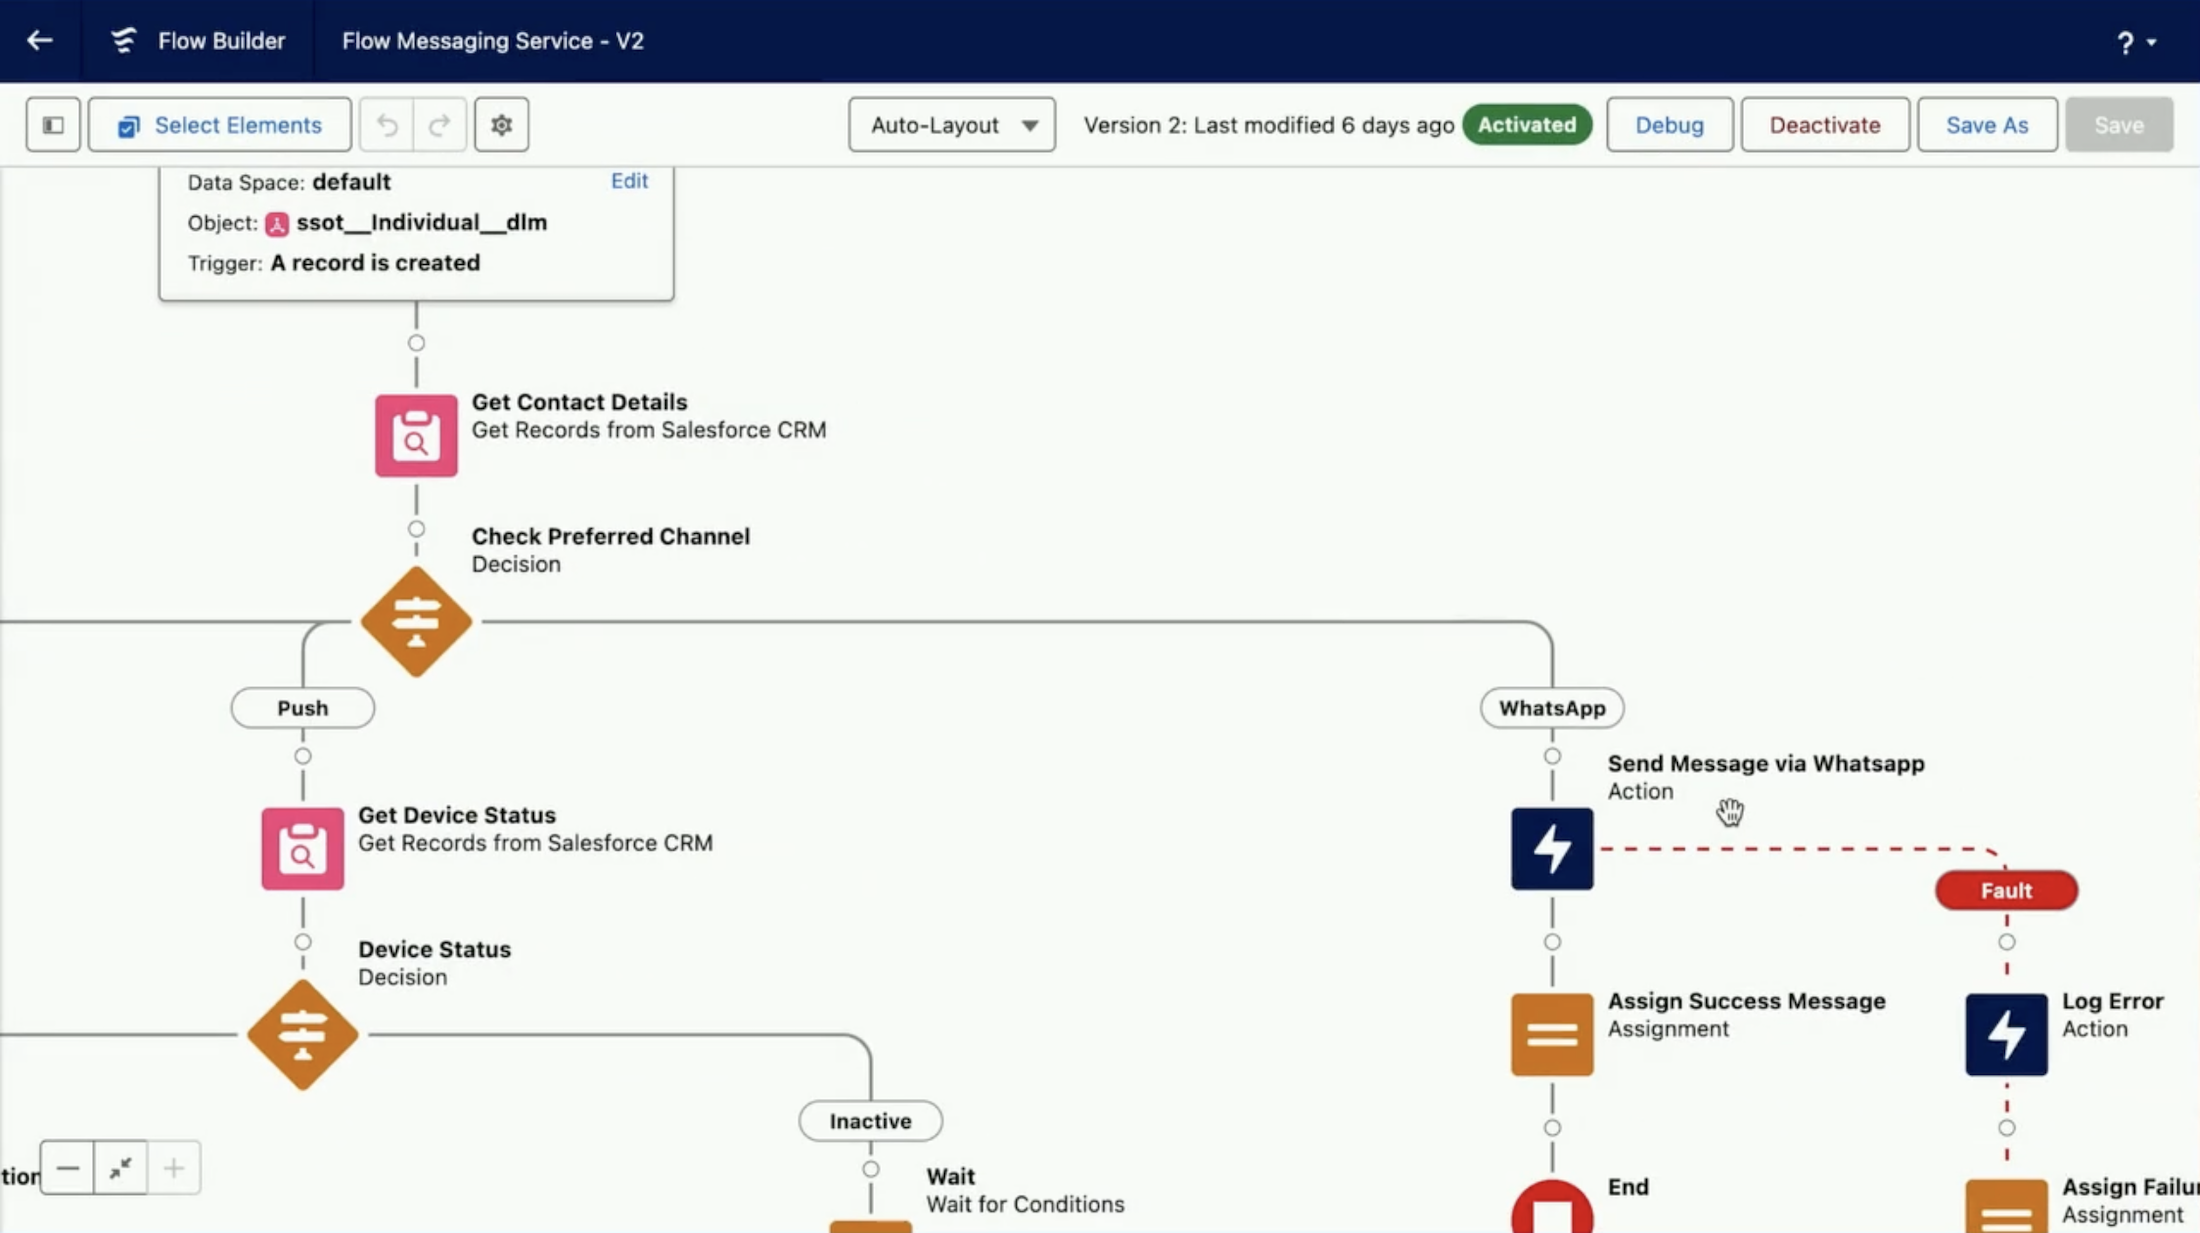Select Assign Failure assignment icon
The image size is (2200, 1233).
pyautogui.click(x=2006, y=1206)
